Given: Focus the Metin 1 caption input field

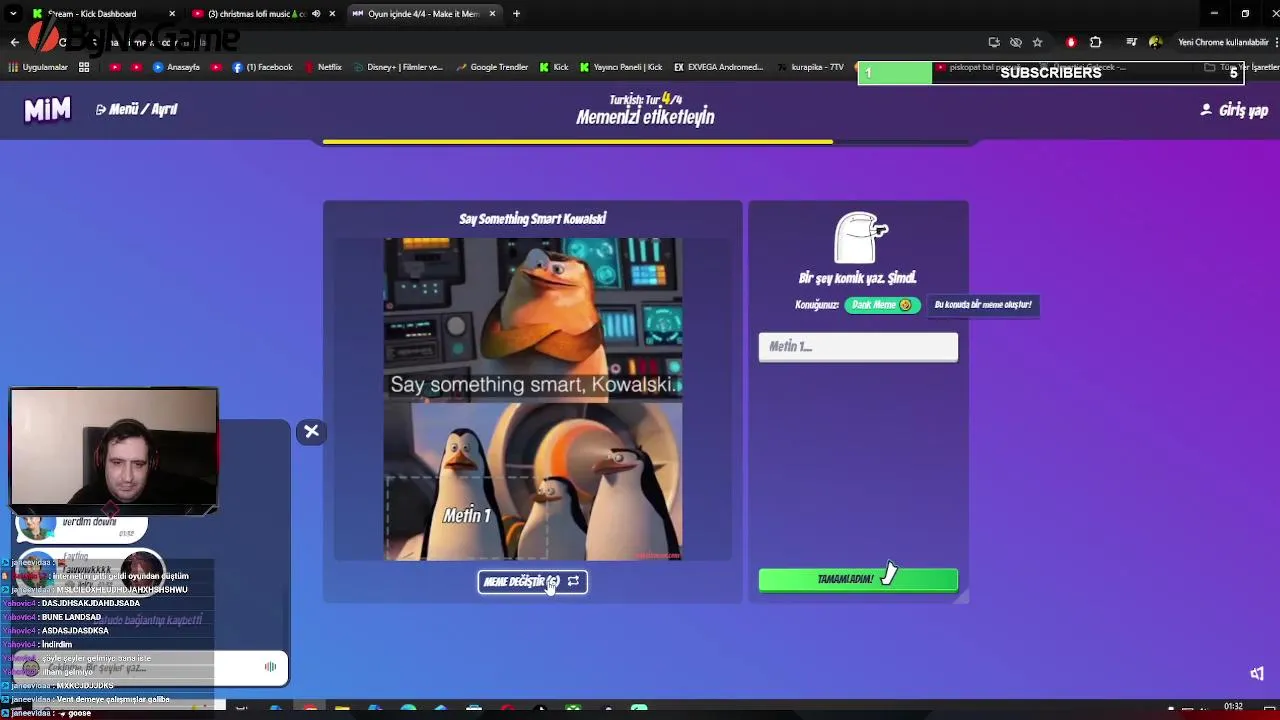Looking at the screenshot, I should [x=858, y=346].
